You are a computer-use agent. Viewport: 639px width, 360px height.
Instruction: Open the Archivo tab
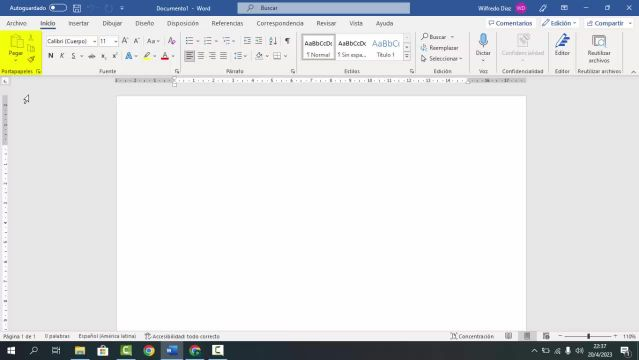click(x=16, y=23)
